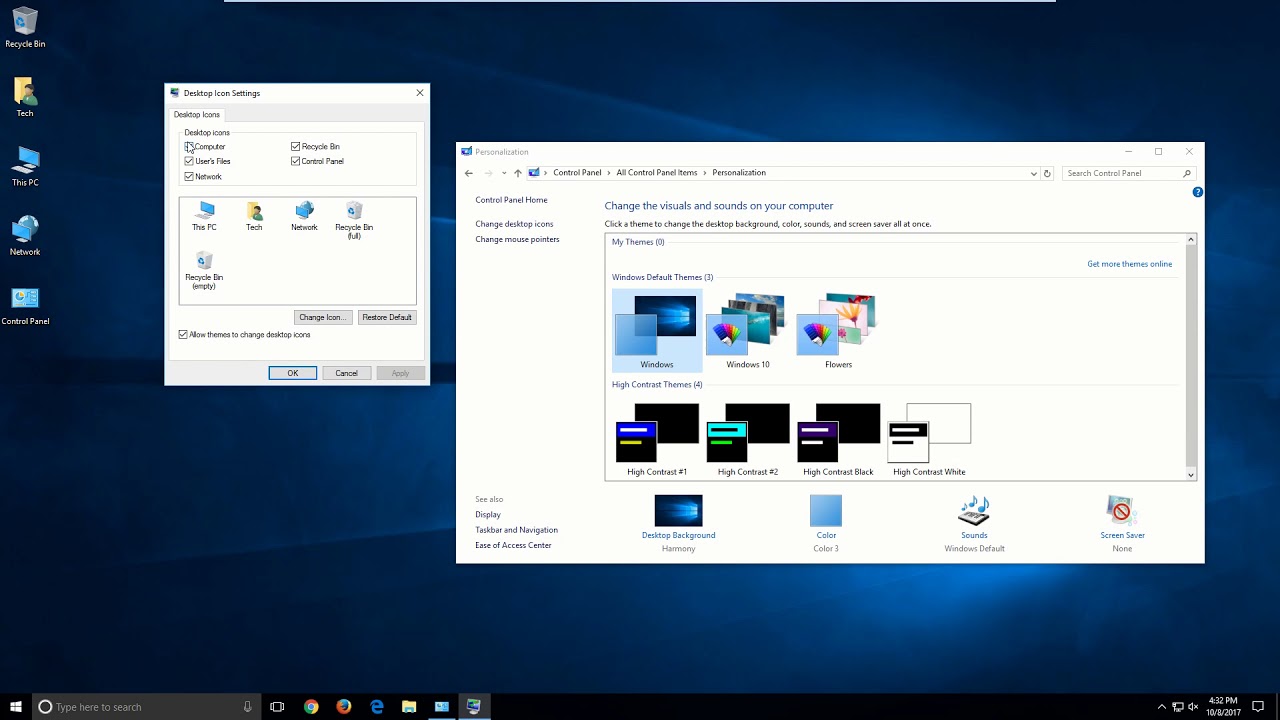Switch to the Desktop Icons tab
1280x720 pixels.
coord(196,114)
